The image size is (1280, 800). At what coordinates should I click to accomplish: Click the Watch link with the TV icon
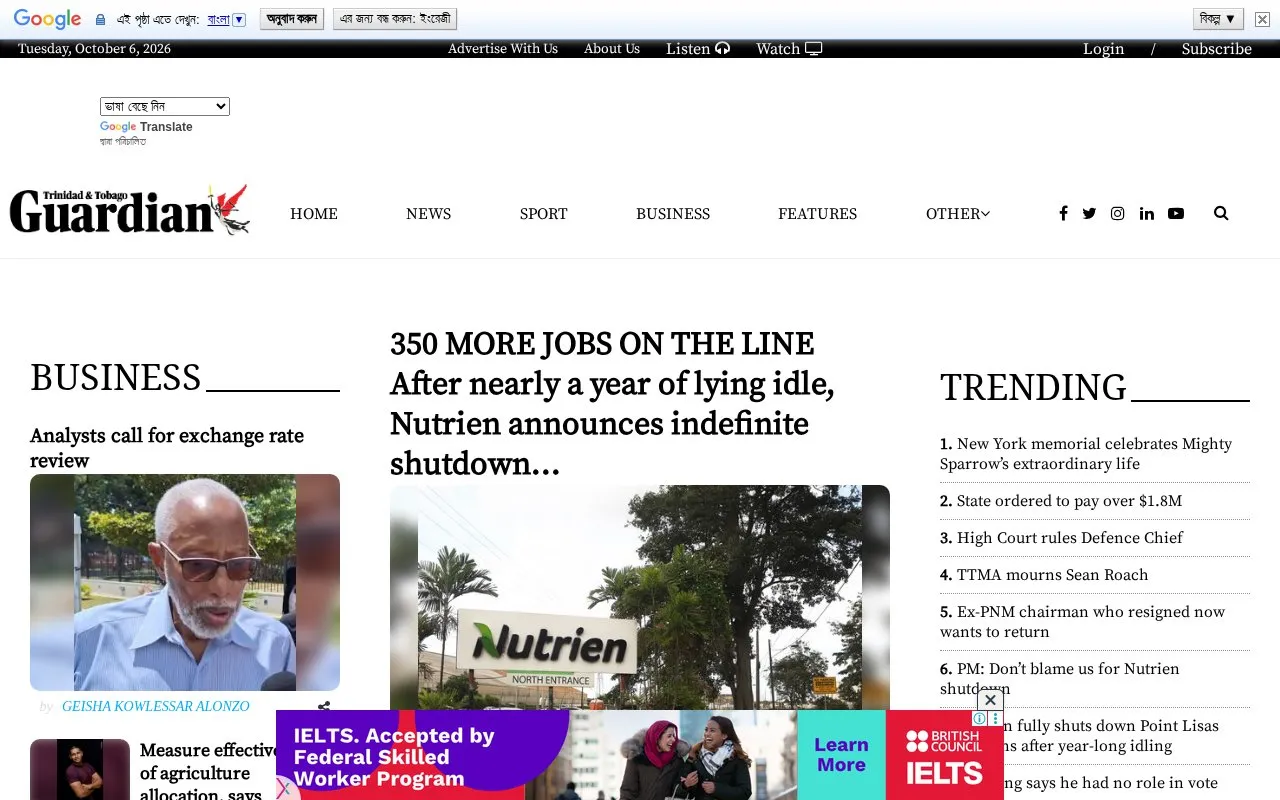(x=789, y=49)
